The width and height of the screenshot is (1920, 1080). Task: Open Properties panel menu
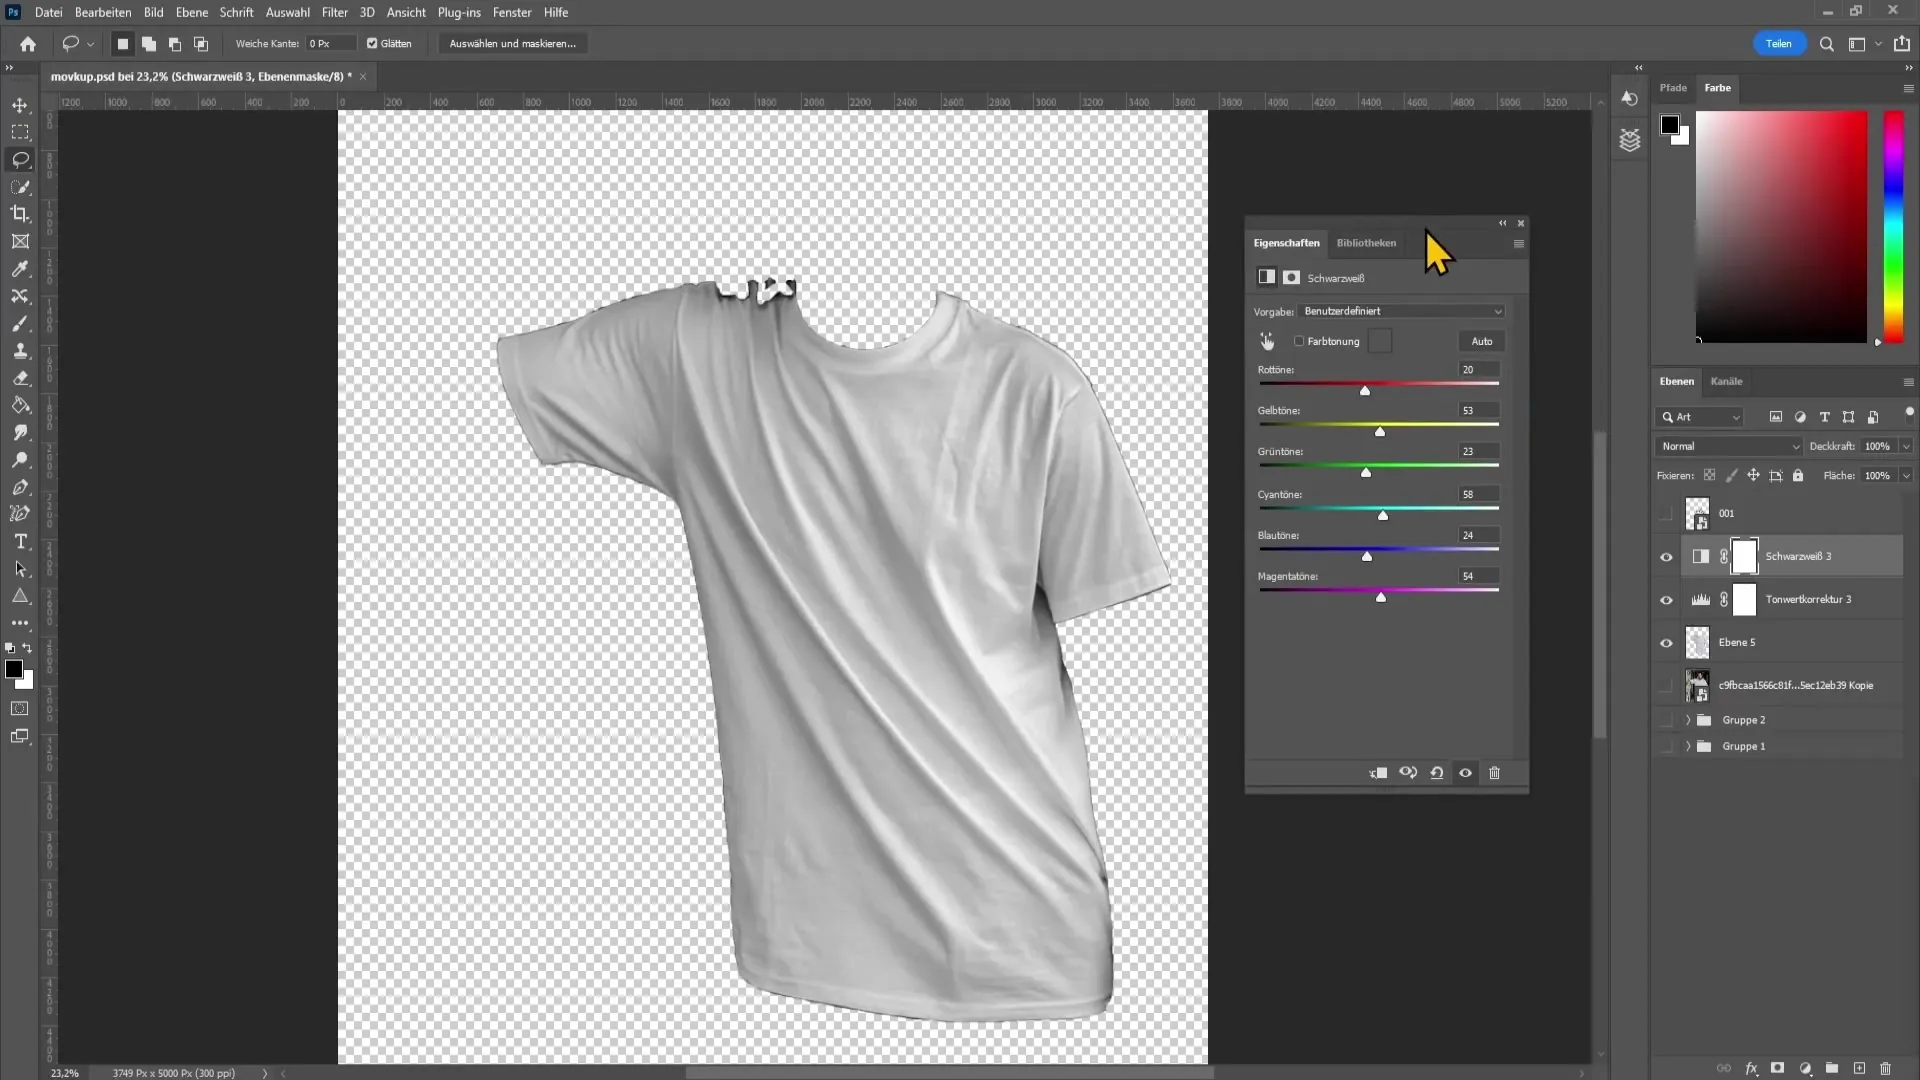[1518, 244]
